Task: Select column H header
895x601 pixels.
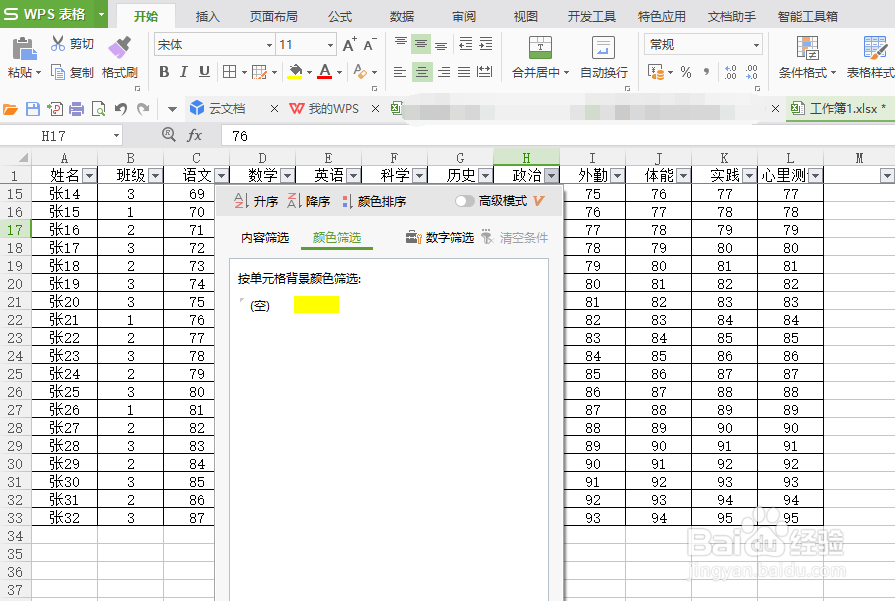Action: [x=526, y=158]
